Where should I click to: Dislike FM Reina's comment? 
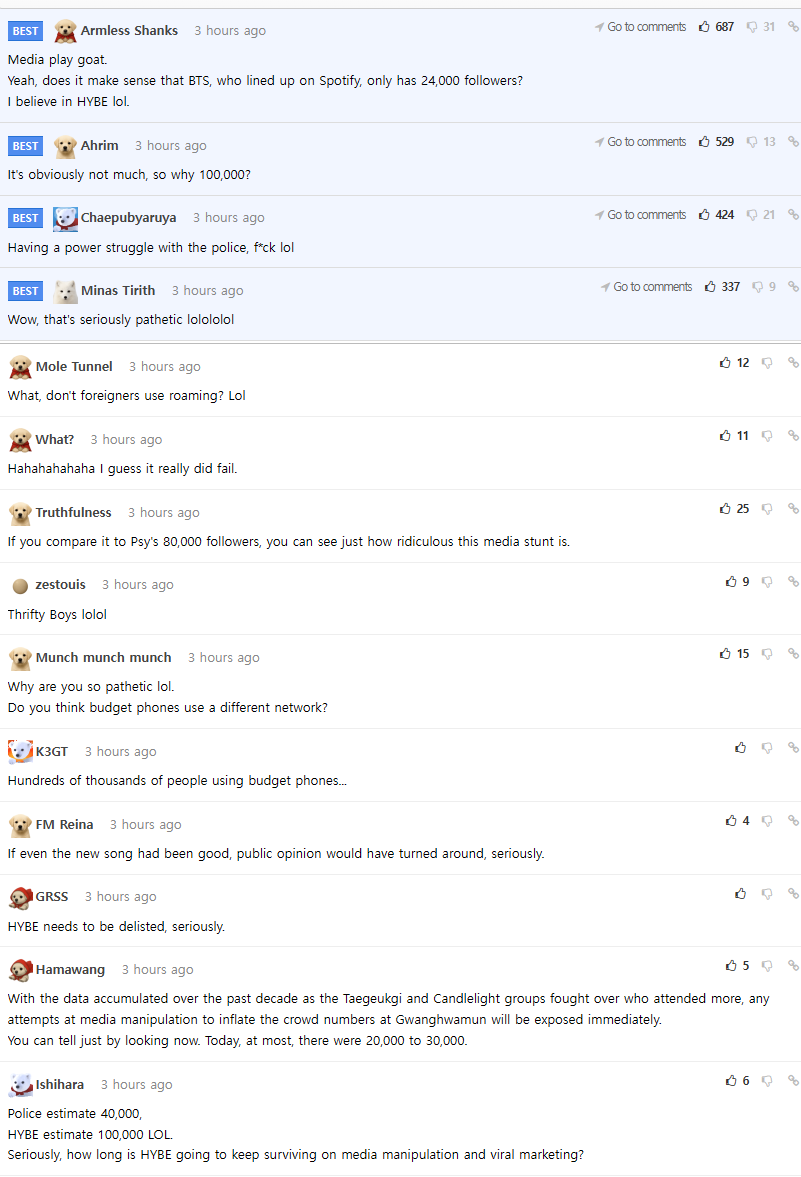click(x=766, y=821)
